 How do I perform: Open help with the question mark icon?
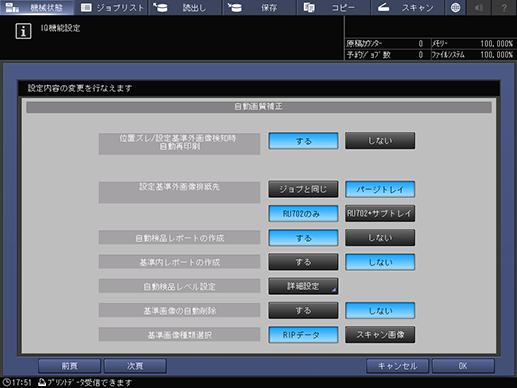504,7
